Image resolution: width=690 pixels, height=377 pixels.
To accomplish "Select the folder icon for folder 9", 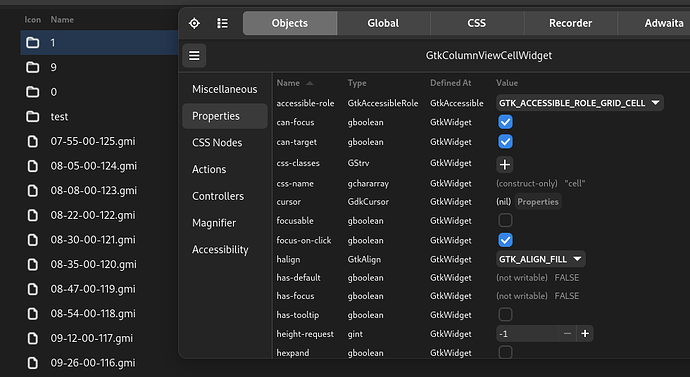I will tap(33, 67).
